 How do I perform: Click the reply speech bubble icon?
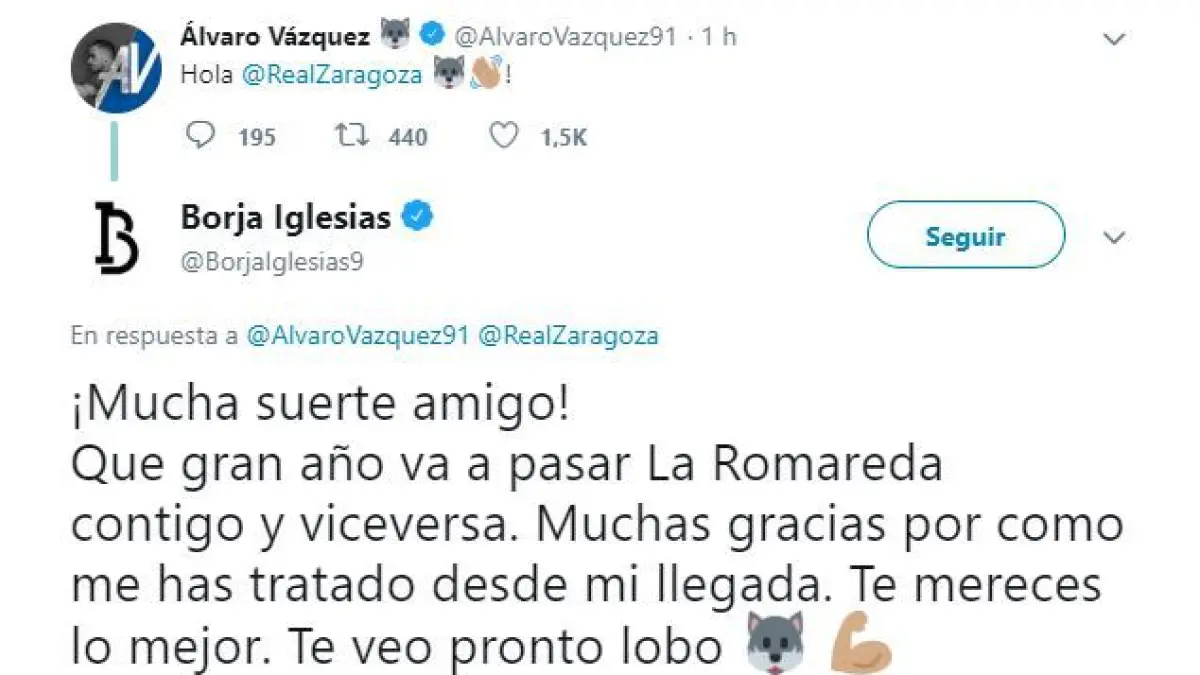tap(201, 136)
